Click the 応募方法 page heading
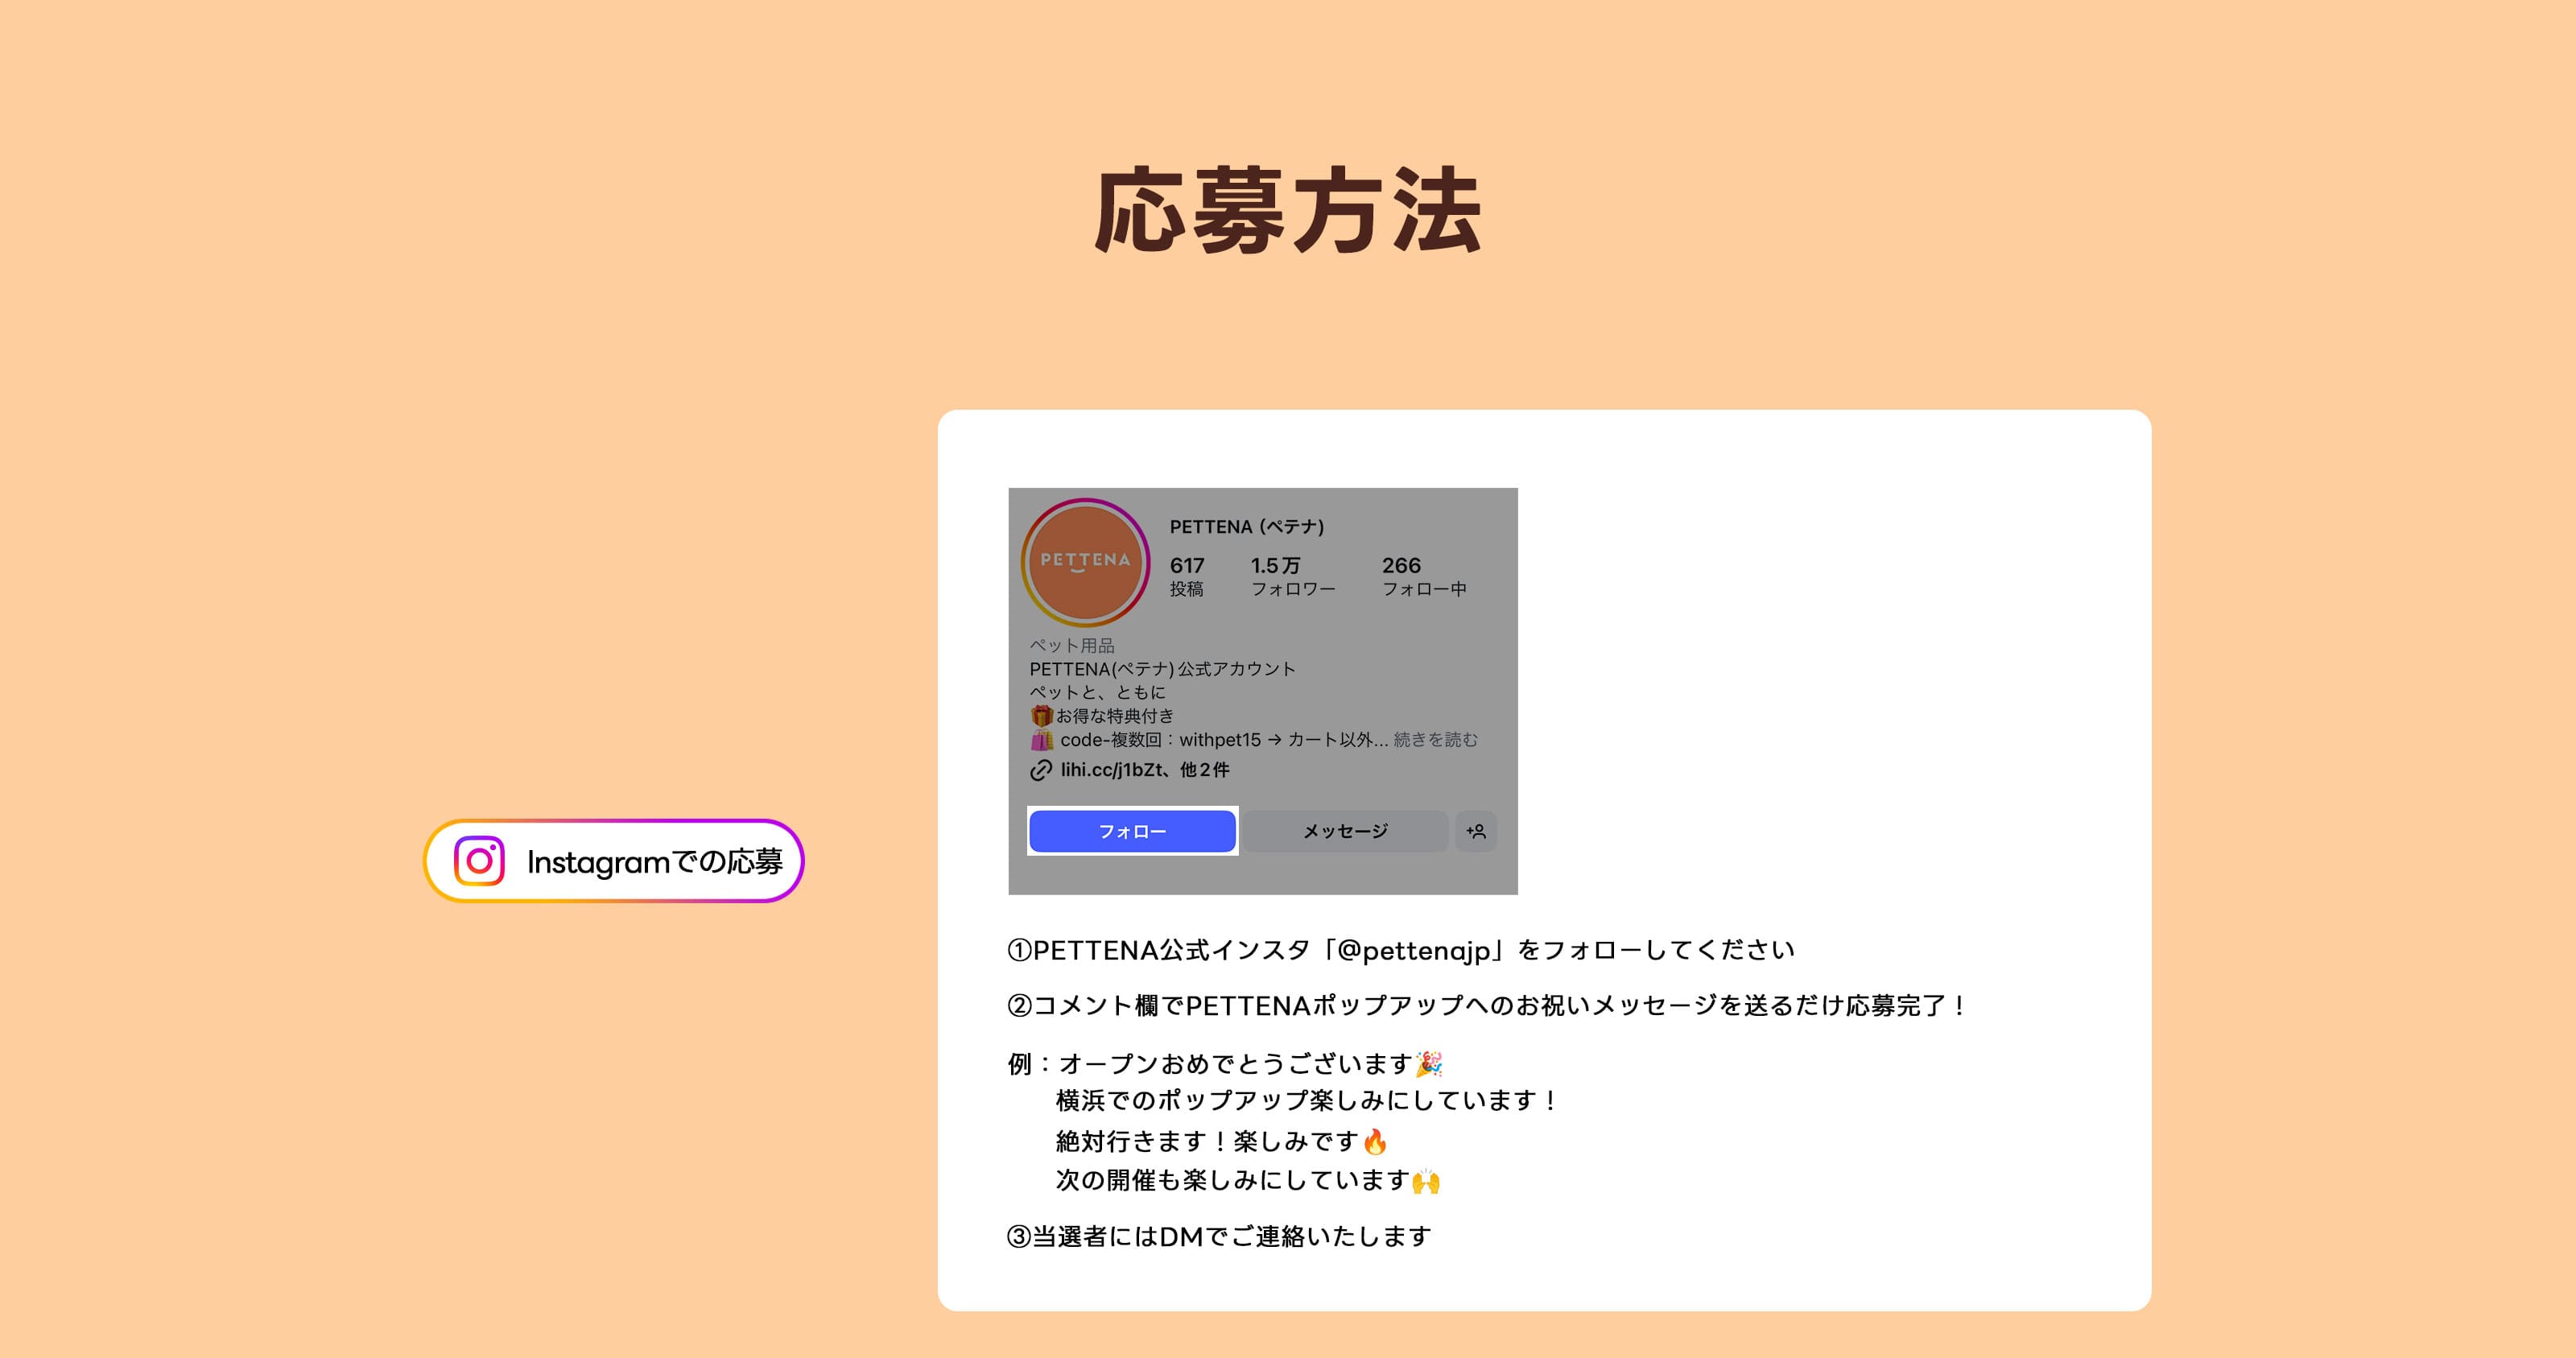This screenshot has height=1358, width=2576. click(1288, 211)
